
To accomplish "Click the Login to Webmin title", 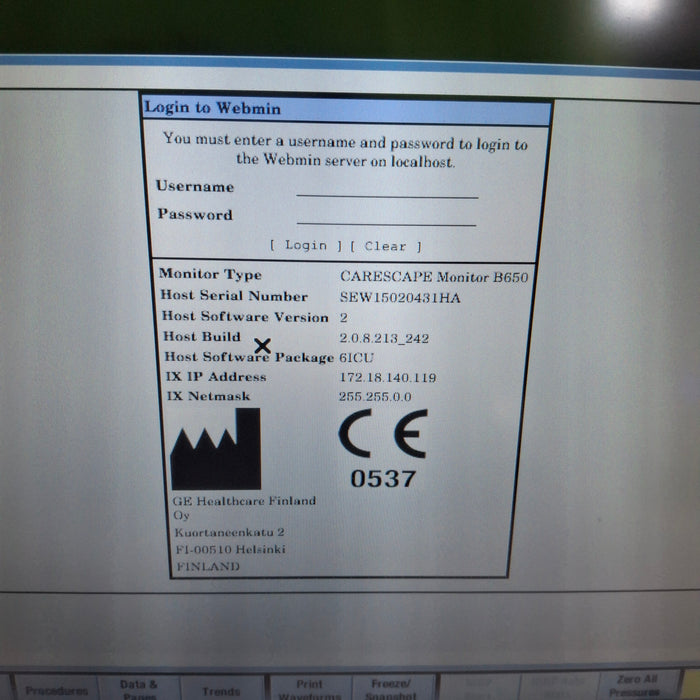I will tap(212, 108).
